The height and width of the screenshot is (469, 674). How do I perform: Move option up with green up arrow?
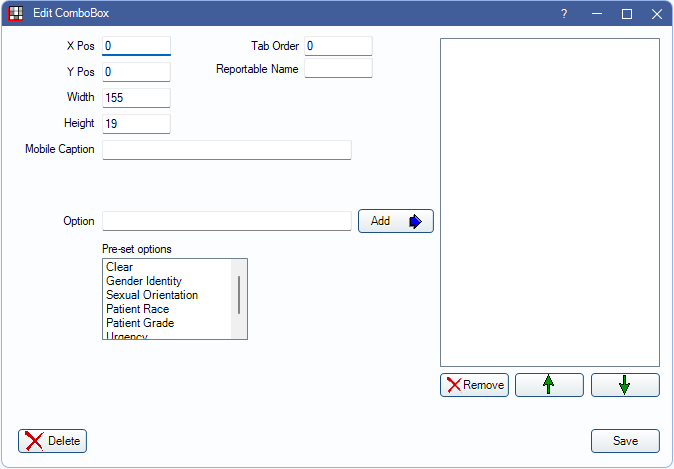(x=549, y=385)
